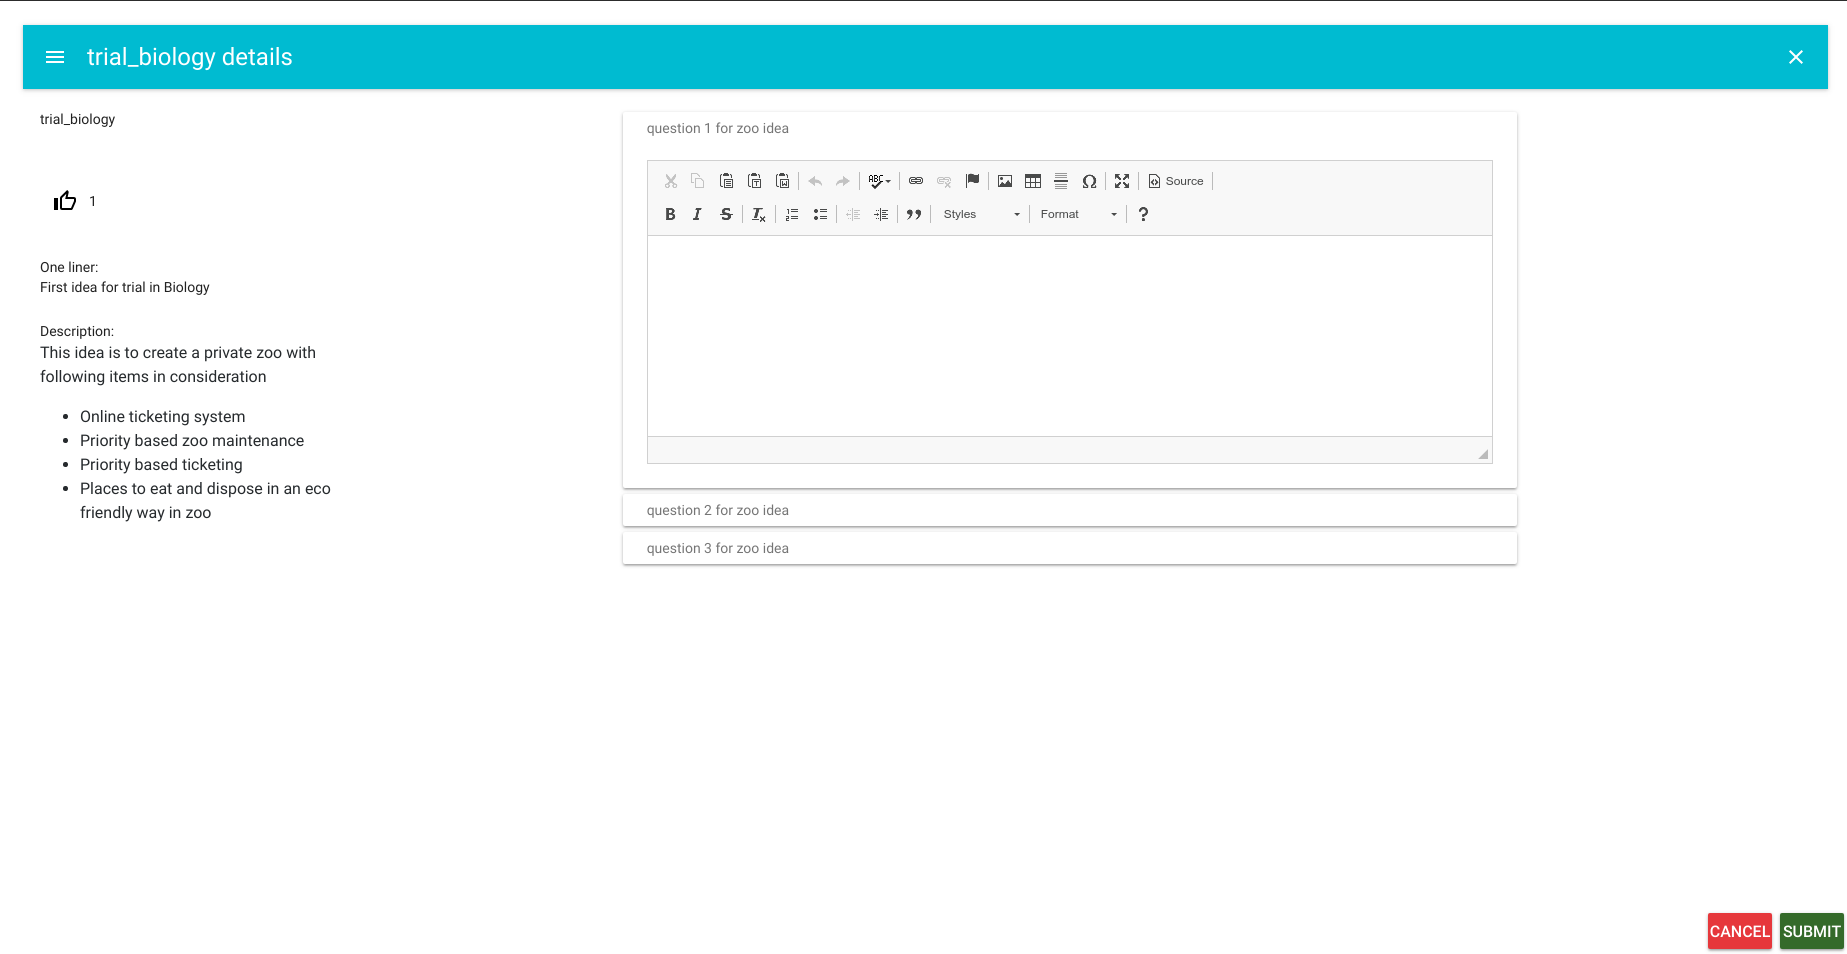
Task: Open the Styles dropdown
Action: 981,214
